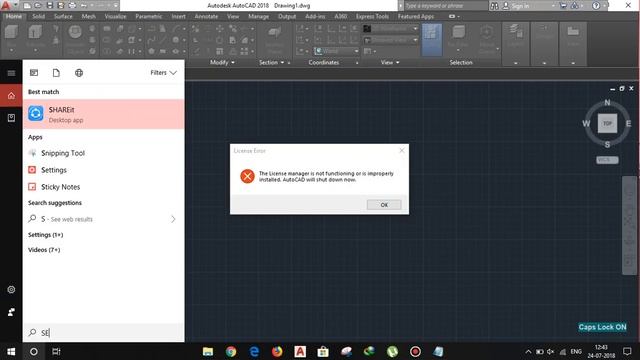The image size is (640, 360).
Task: Show Settings (1+) search results
Action: pos(45,235)
